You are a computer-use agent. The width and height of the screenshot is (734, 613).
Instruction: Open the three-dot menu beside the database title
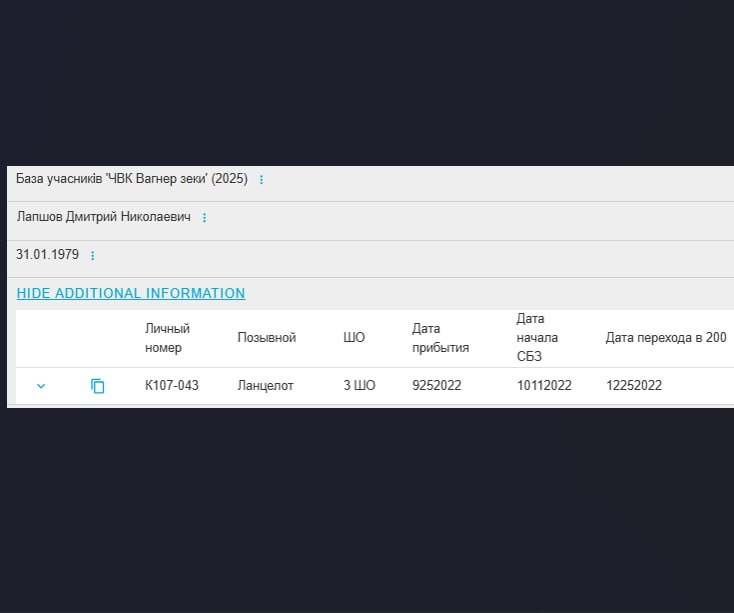coord(261,180)
